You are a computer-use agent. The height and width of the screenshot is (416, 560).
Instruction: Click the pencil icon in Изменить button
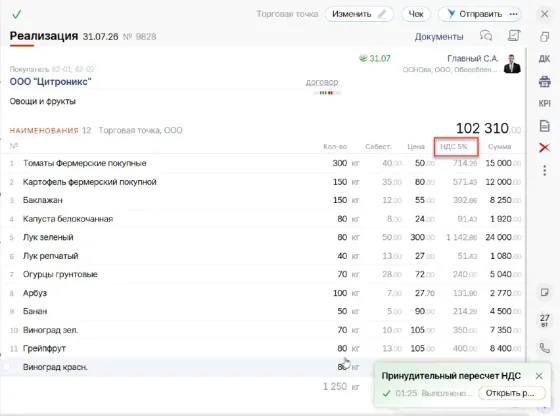click(x=382, y=14)
